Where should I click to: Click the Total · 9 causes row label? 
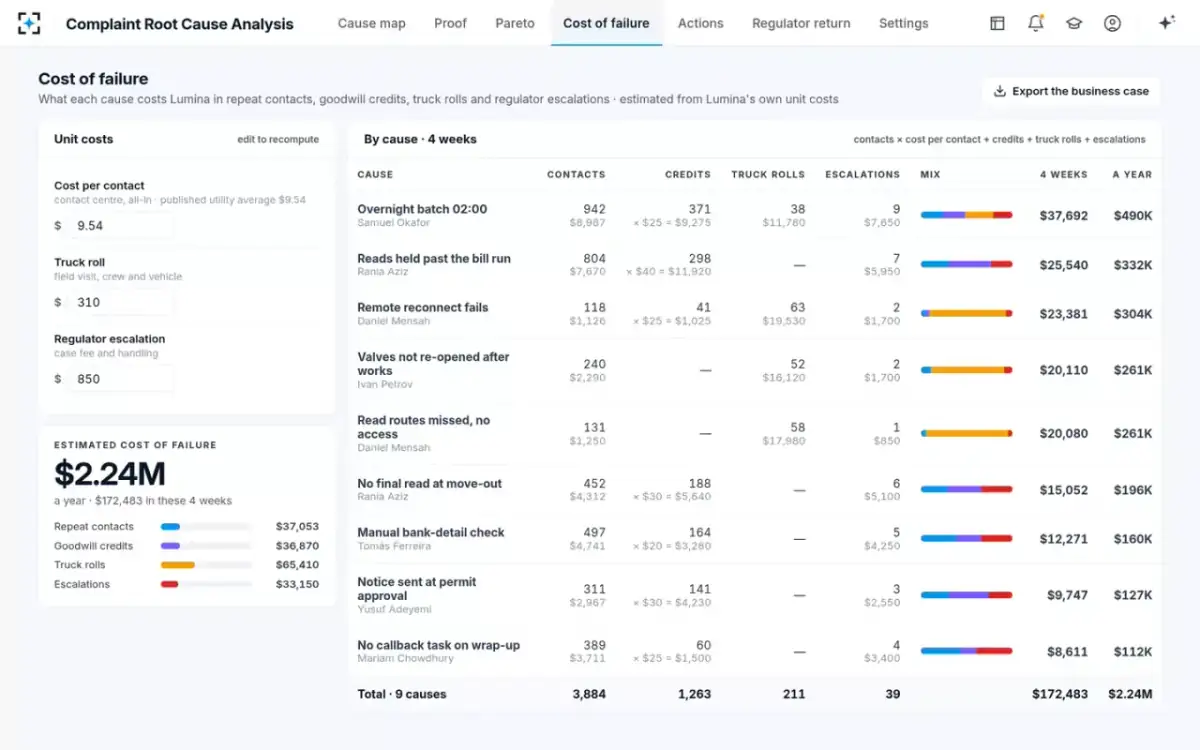click(402, 694)
